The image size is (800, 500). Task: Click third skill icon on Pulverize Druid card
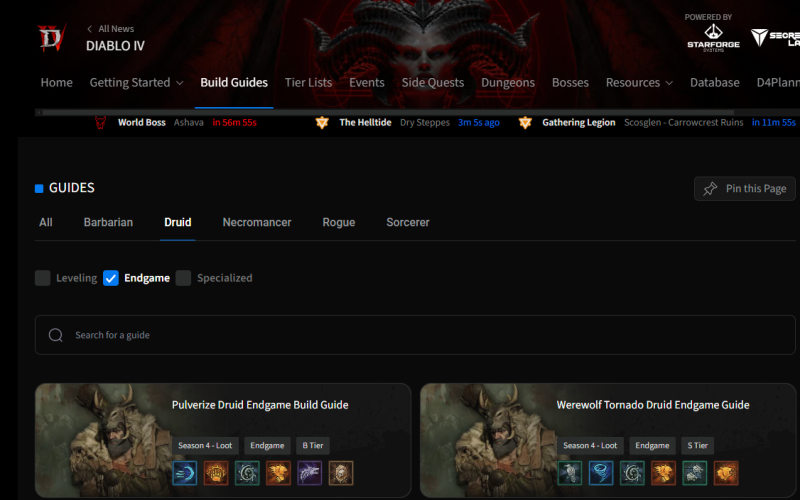tap(247, 473)
